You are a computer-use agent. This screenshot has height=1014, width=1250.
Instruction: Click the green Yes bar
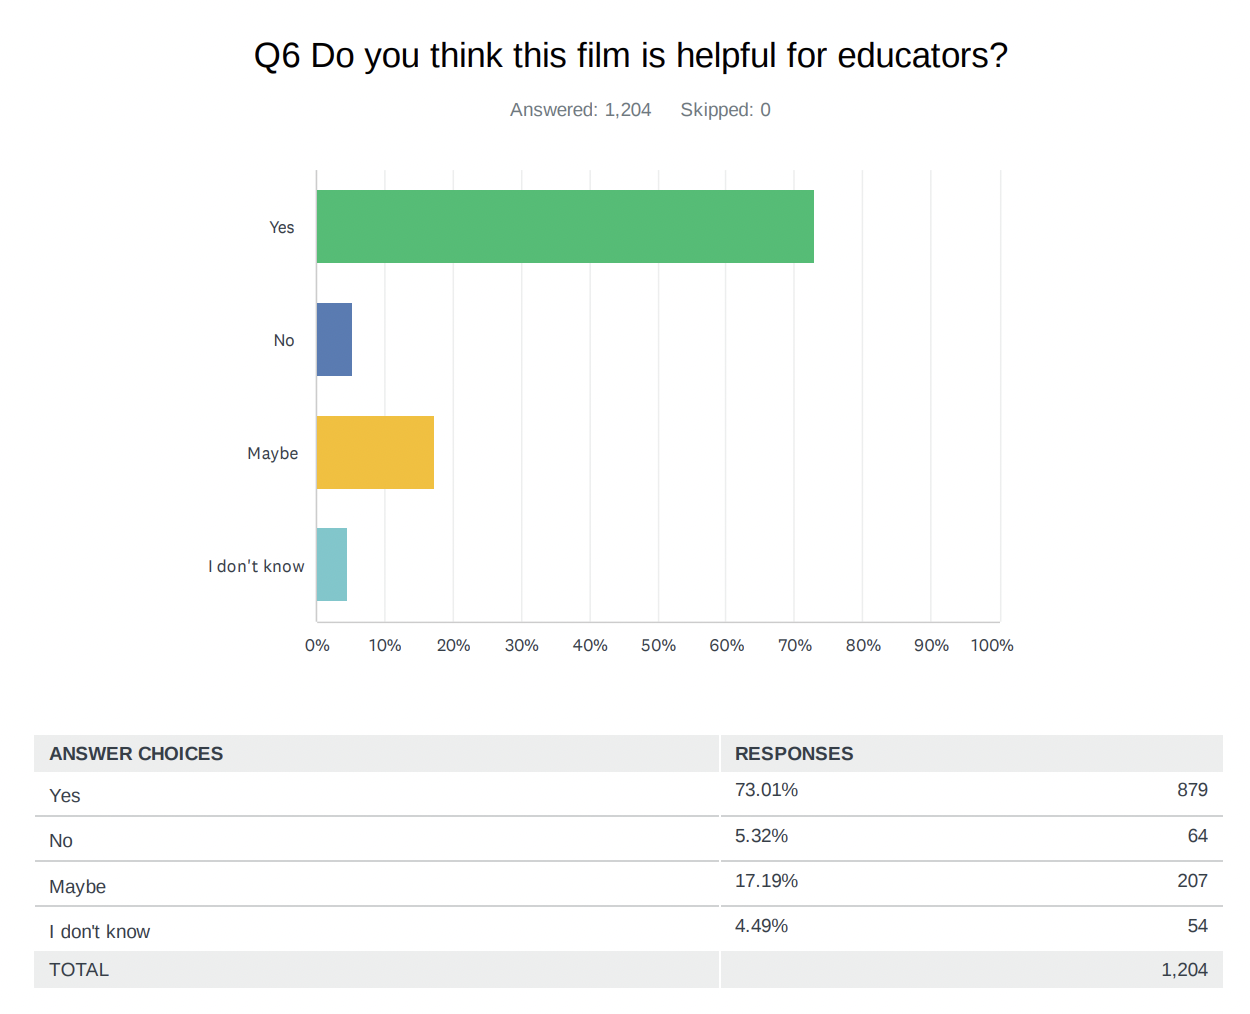pyautogui.click(x=565, y=227)
